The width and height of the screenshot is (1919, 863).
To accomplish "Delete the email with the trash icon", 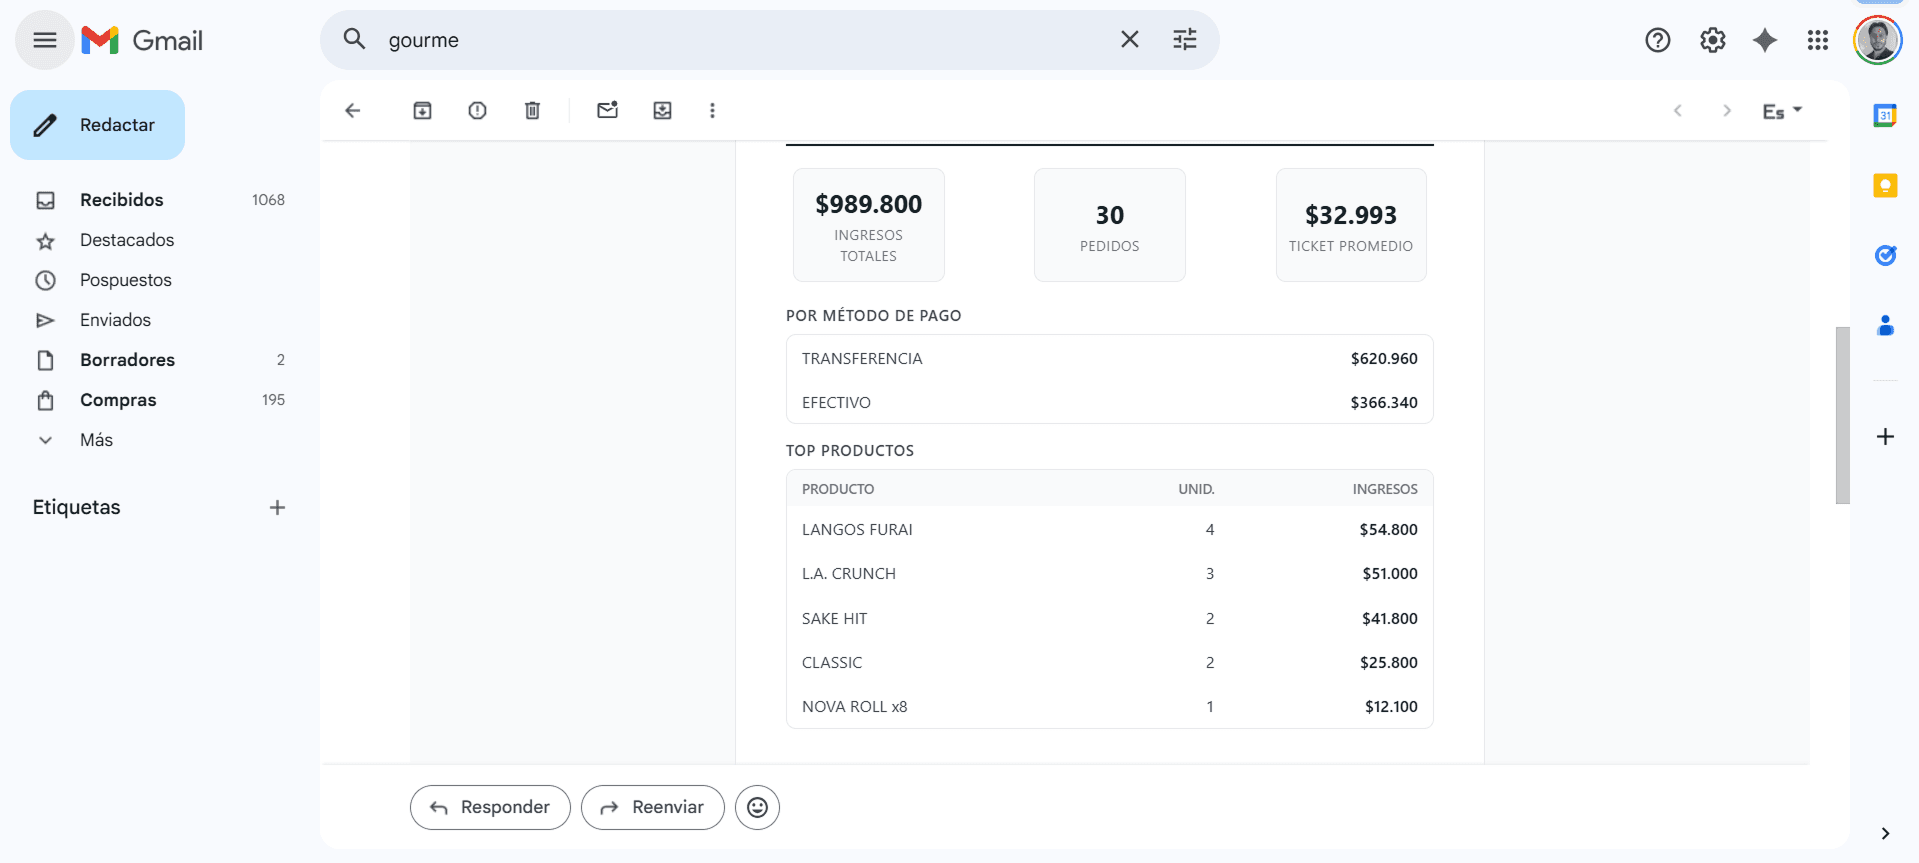I will [532, 111].
